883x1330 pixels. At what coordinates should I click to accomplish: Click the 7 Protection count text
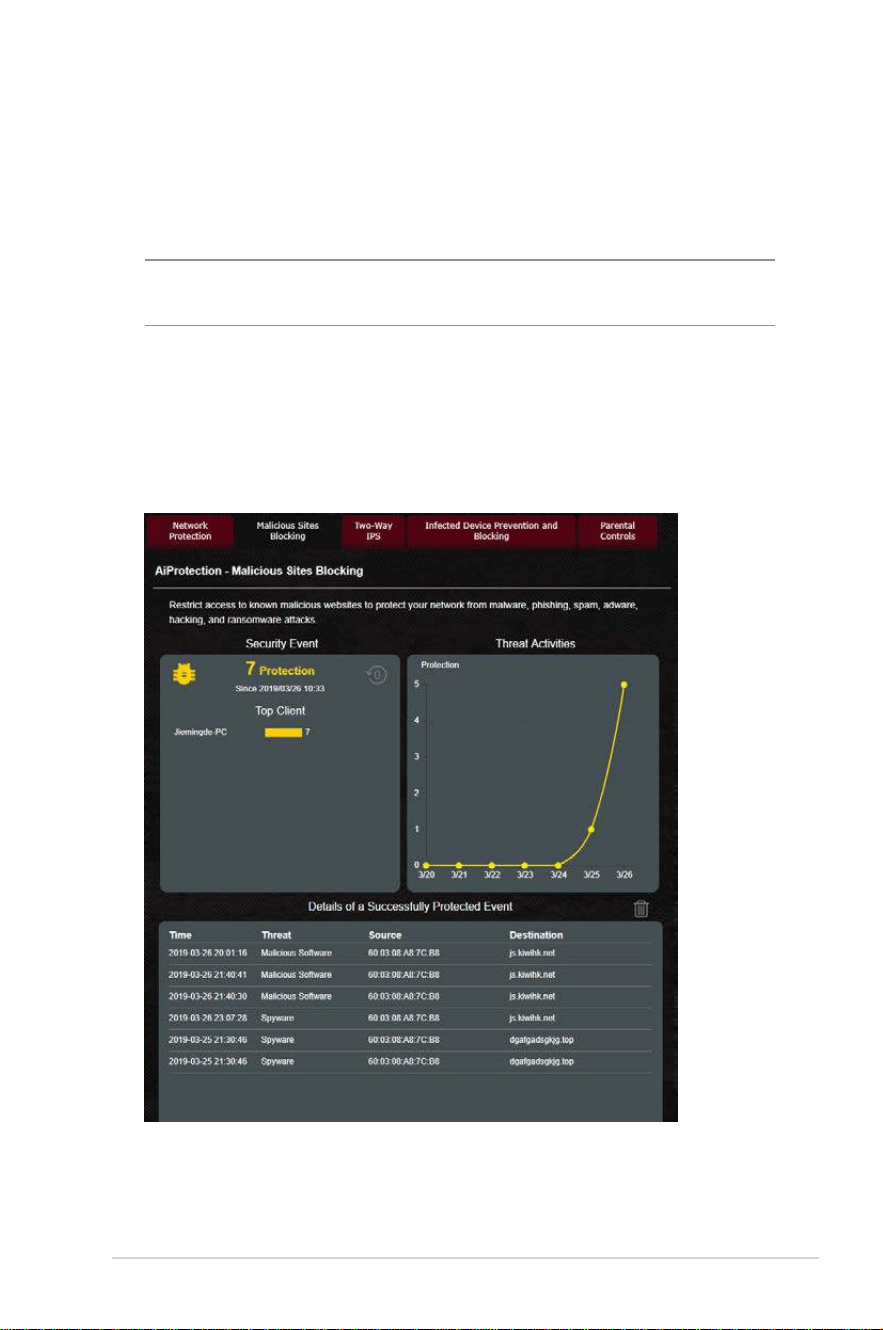280,670
